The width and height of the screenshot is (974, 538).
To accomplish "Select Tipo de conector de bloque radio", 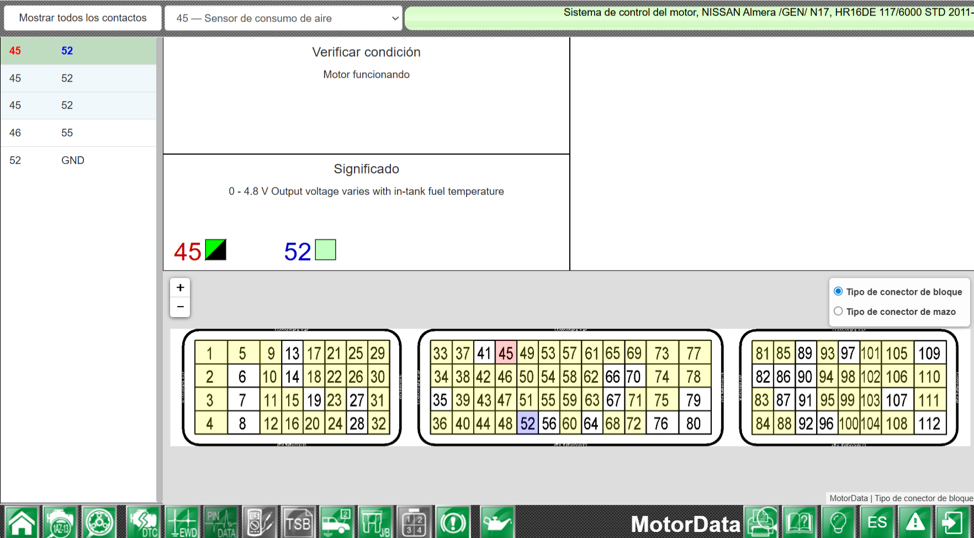I will pos(838,291).
